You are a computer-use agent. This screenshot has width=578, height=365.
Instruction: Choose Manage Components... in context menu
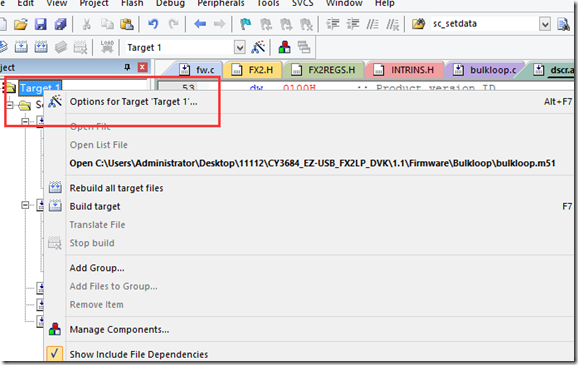click(310, 329)
